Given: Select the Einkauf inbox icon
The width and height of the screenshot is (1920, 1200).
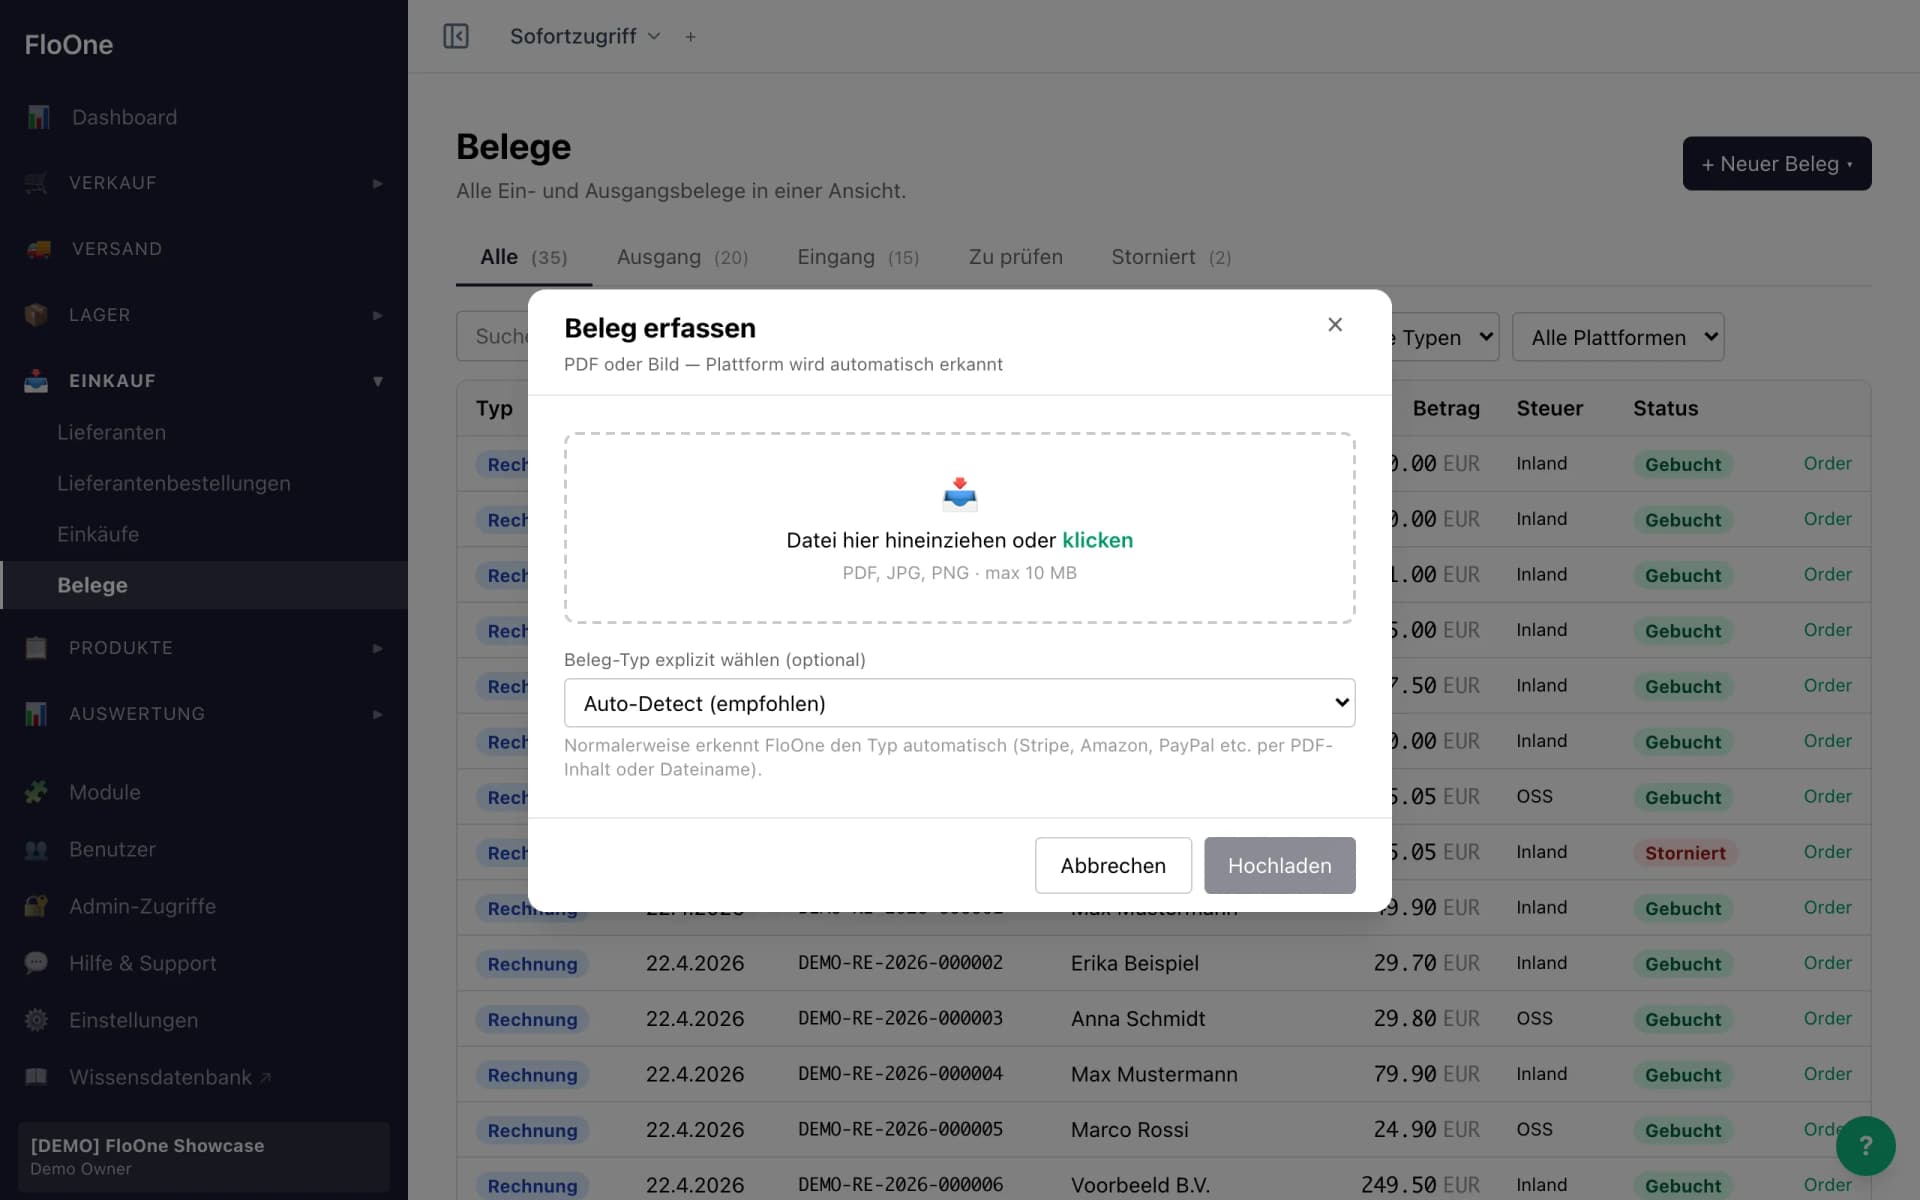Looking at the screenshot, I should [36, 381].
